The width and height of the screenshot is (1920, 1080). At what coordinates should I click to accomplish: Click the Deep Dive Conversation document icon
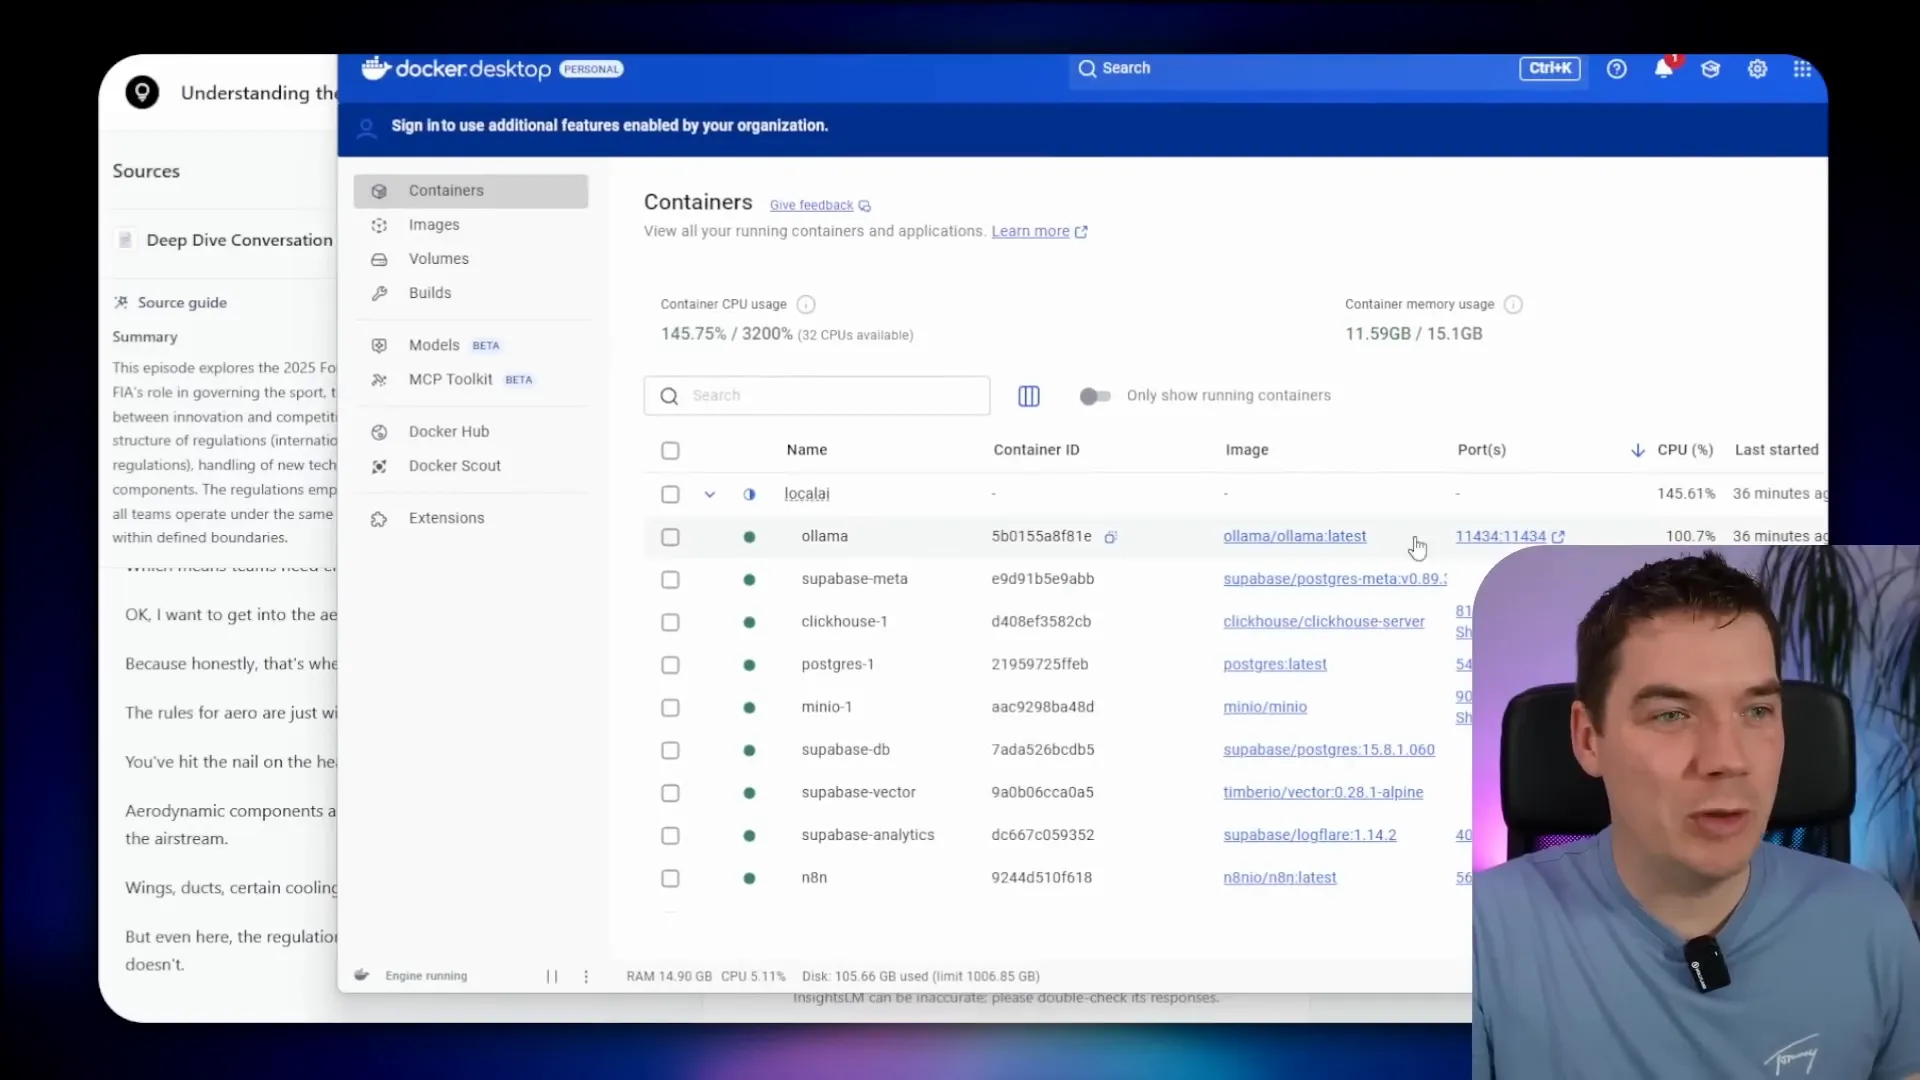[x=125, y=240]
